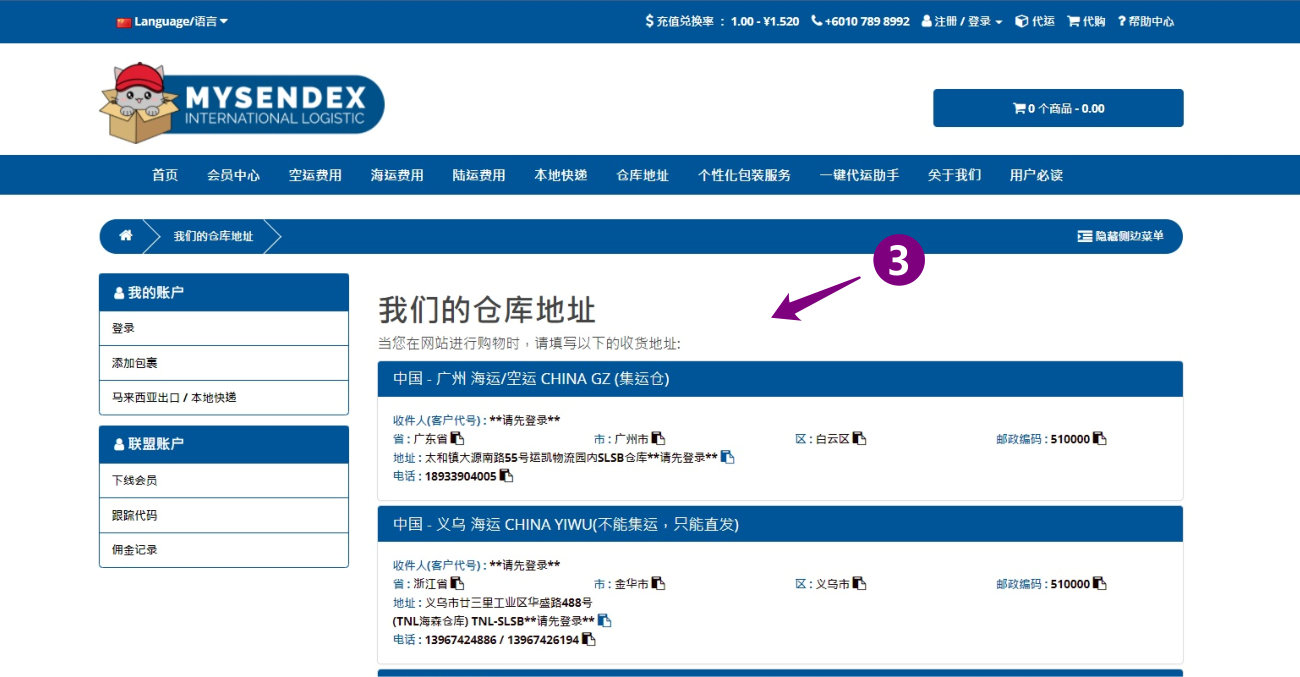
Task: Open the shopping cart 0 个商品 button
Action: coord(1058,108)
